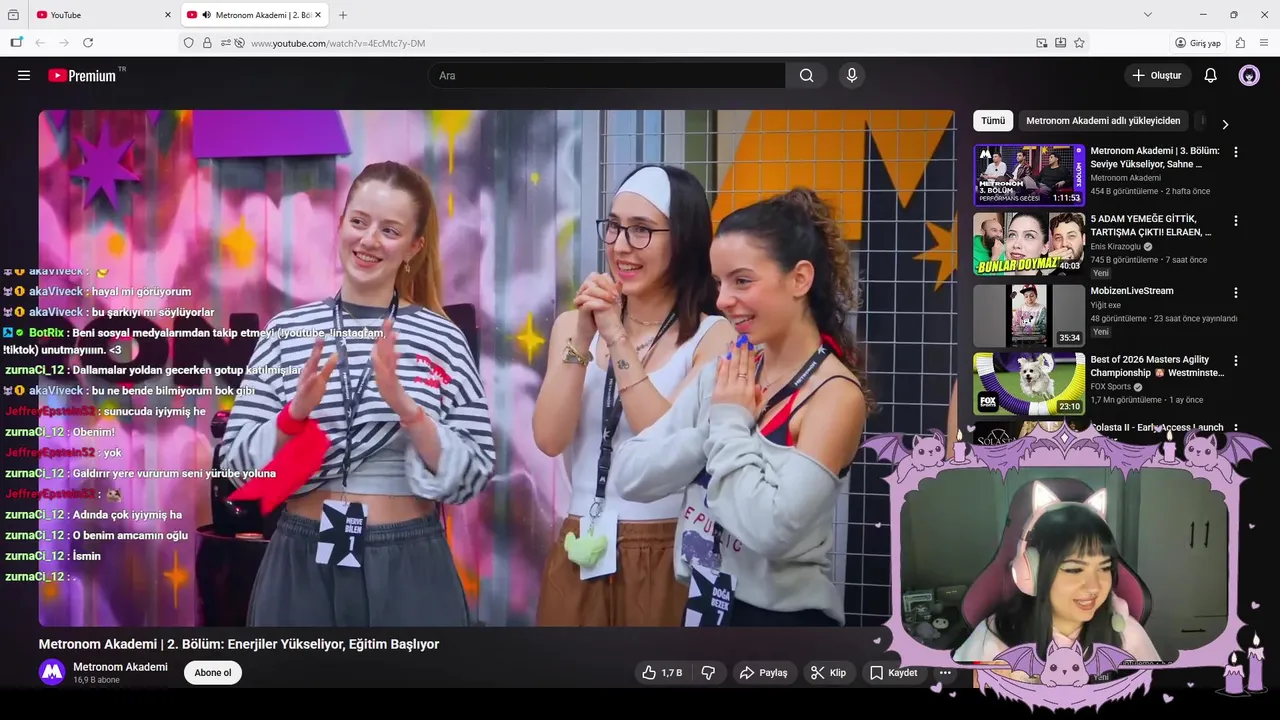Go to YouTube Premium home logo
The height and width of the screenshot is (720, 1280).
coord(82,75)
